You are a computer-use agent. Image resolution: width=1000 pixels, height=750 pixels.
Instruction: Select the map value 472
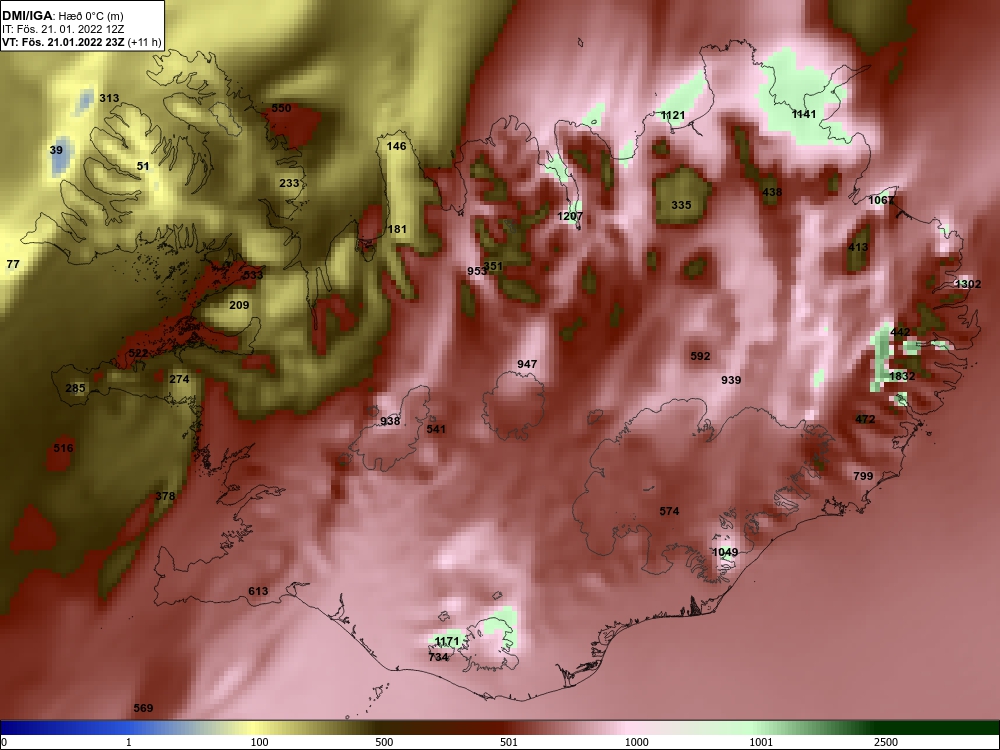(x=865, y=420)
